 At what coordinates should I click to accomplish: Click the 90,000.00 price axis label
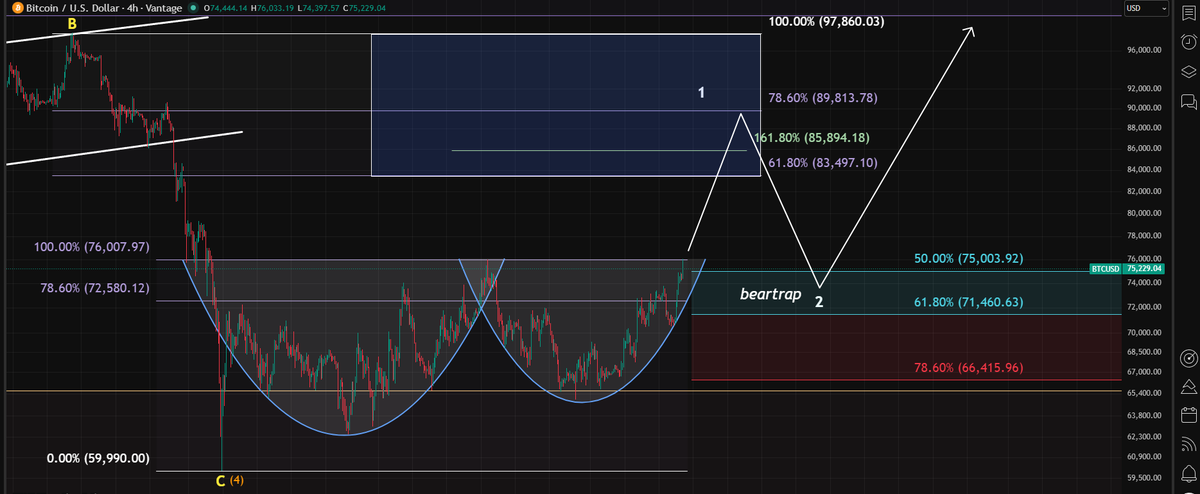tap(1142, 108)
